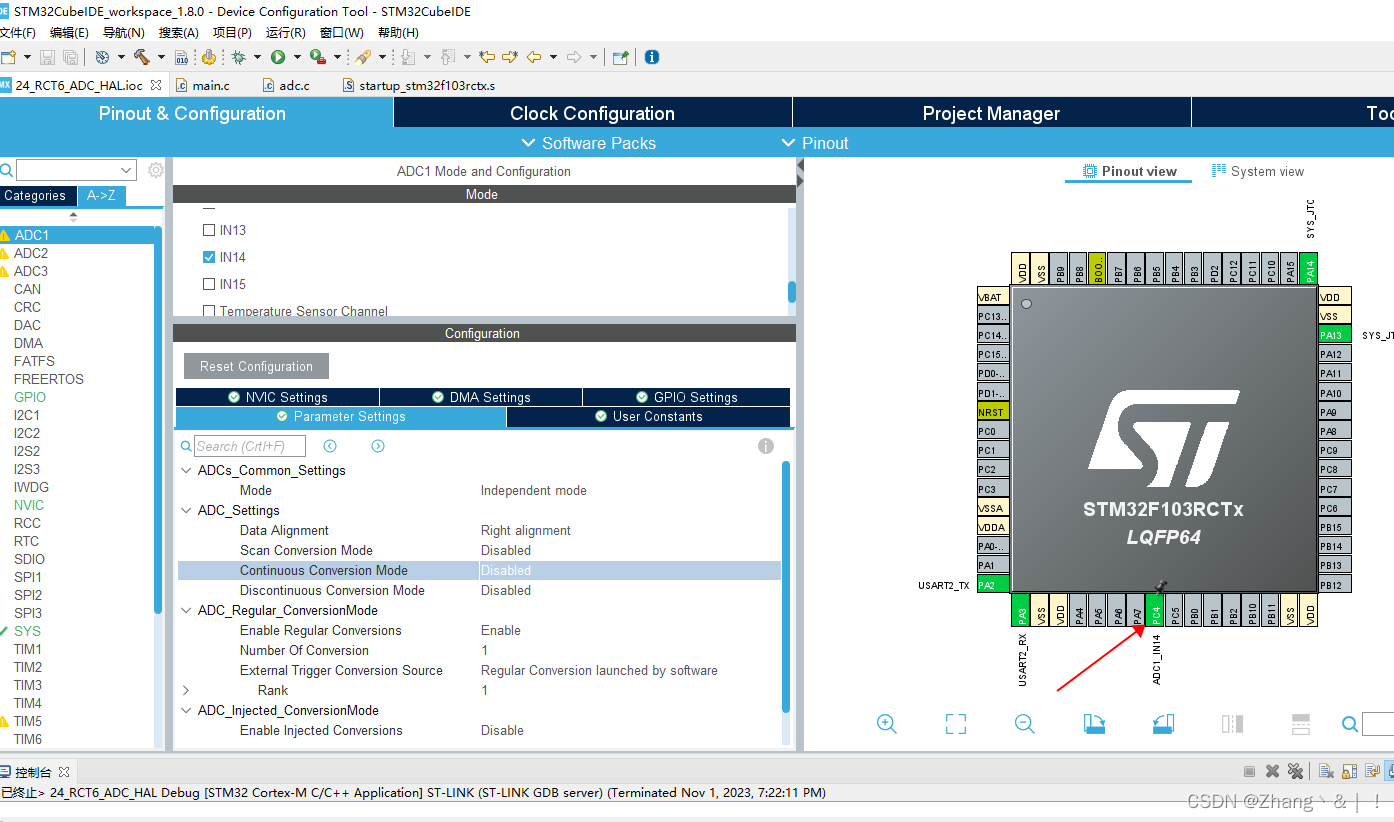Toggle Temperature Sensor Channel checkbox

[209, 311]
